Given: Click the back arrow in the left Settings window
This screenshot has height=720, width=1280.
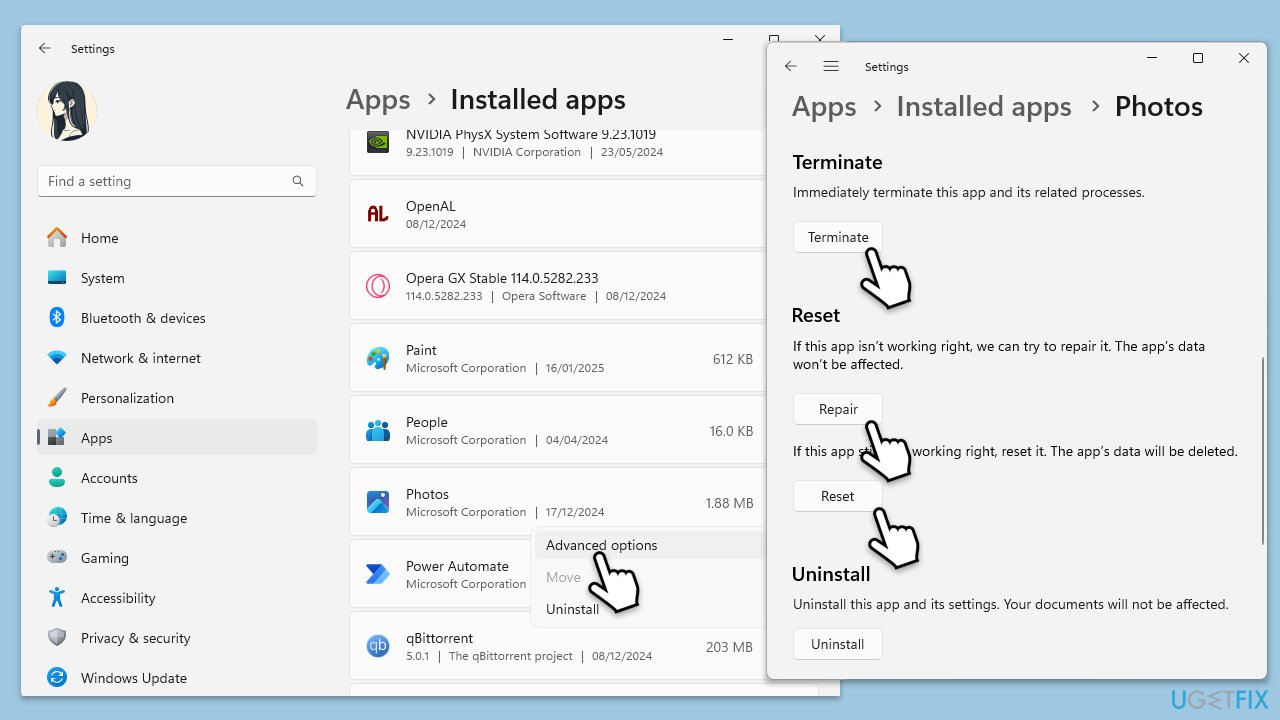Looking at the screenshot, I should tap(44, 48).
